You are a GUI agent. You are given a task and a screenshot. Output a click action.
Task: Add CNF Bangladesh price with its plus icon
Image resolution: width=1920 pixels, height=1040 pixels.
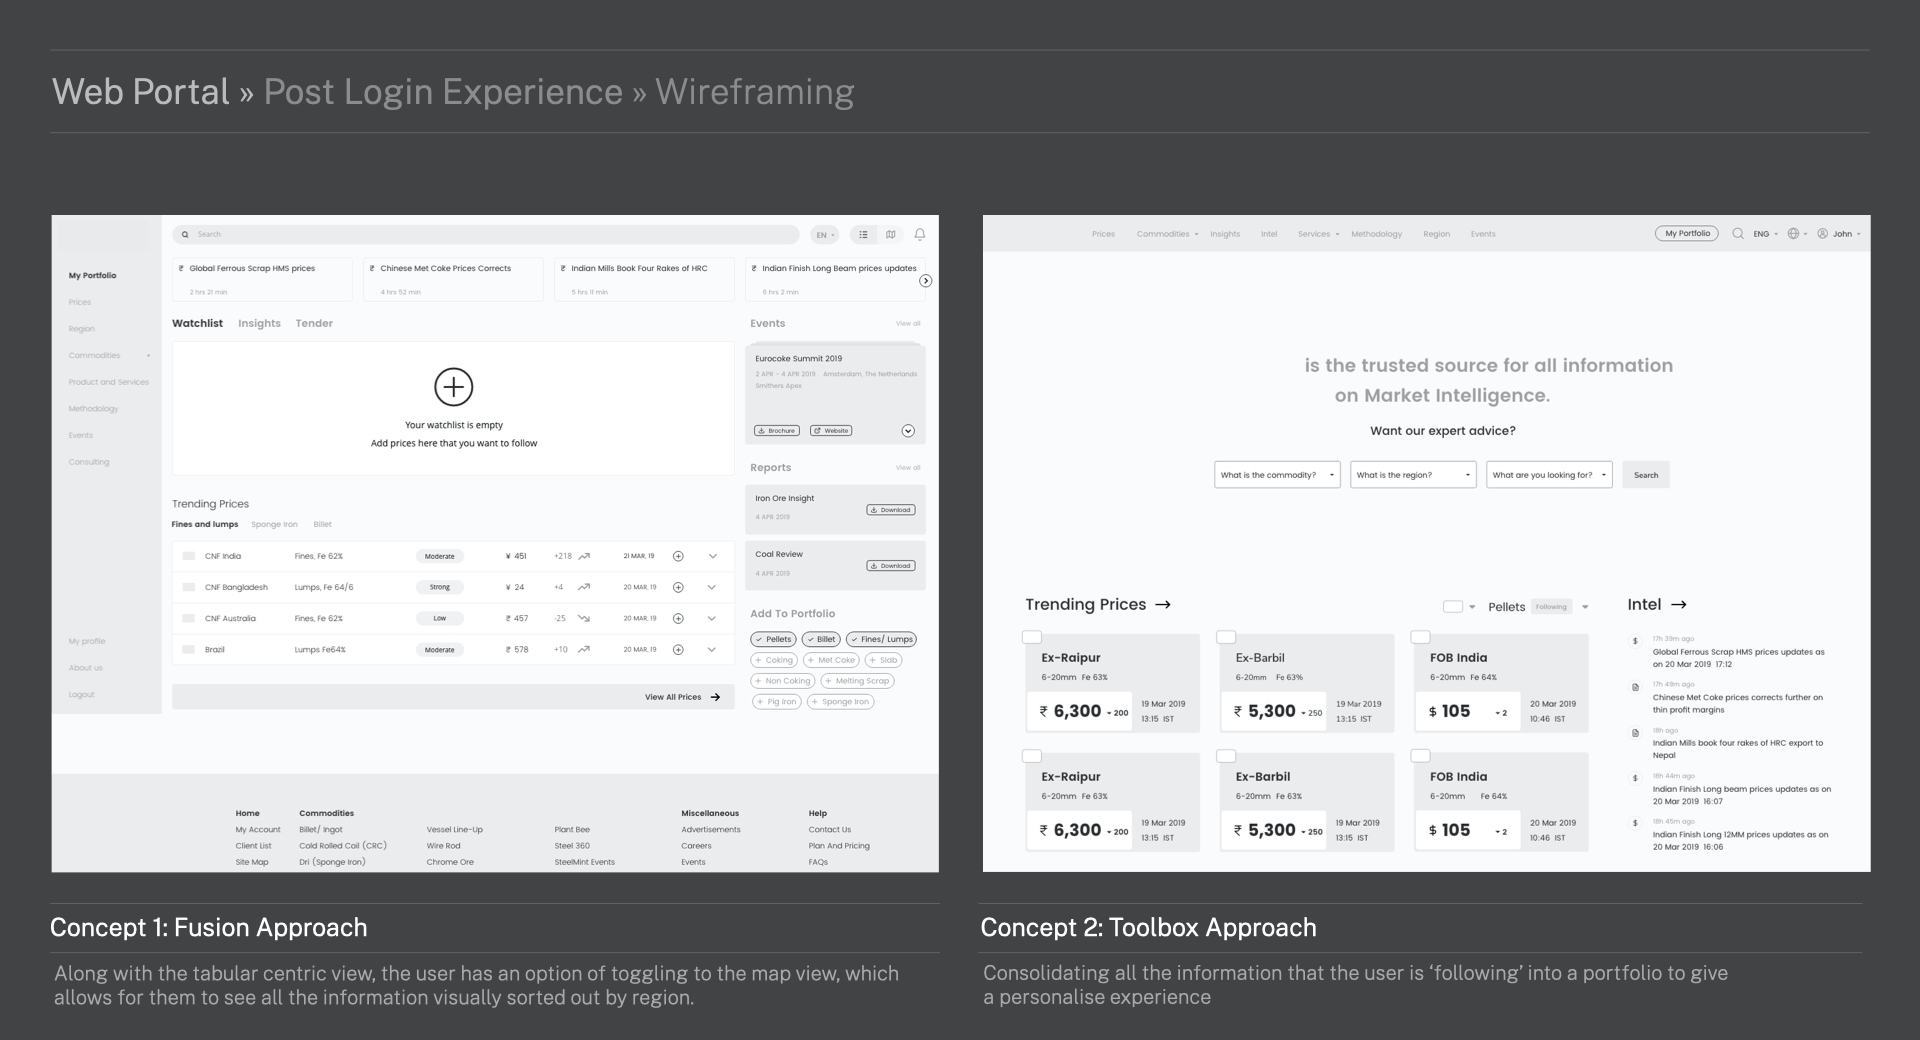(x=678, y=587)
